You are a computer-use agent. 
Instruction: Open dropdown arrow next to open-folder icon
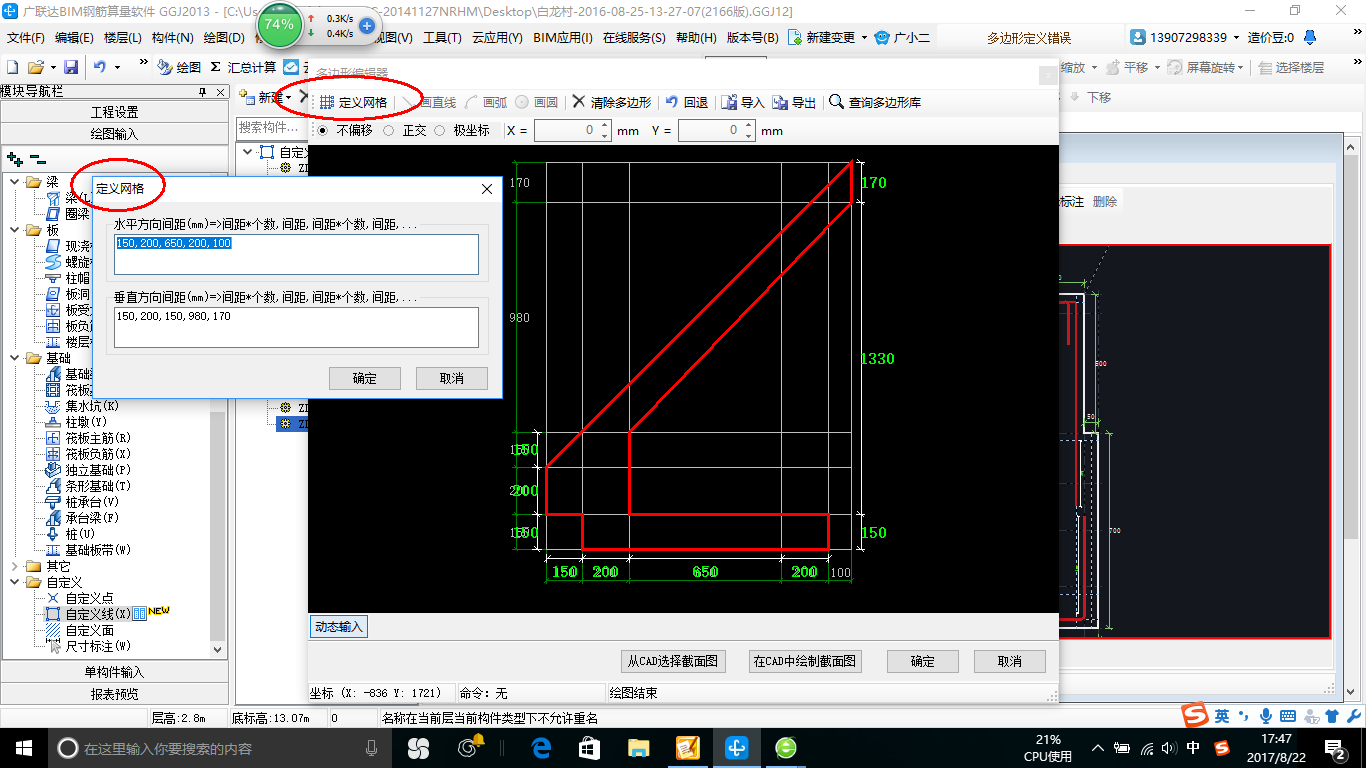coord(52,67)
